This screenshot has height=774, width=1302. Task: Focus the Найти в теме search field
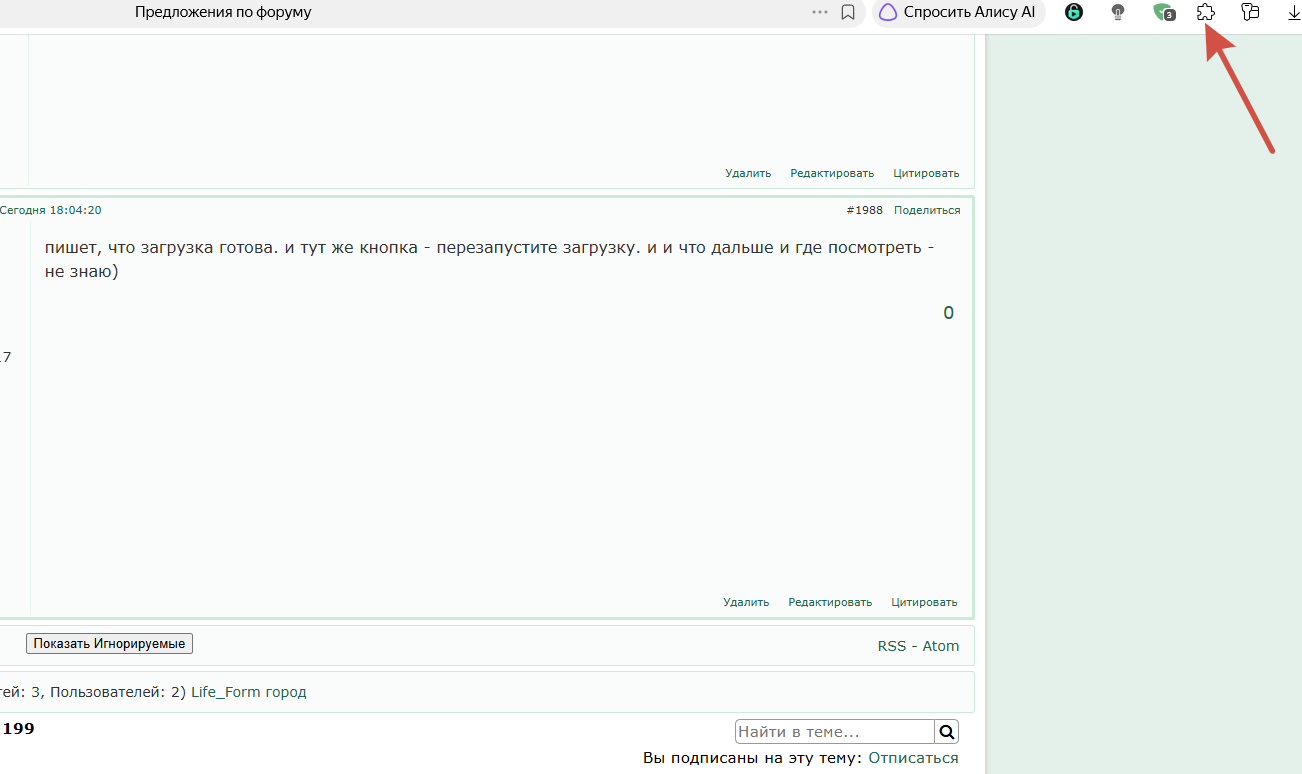(835, 731)
